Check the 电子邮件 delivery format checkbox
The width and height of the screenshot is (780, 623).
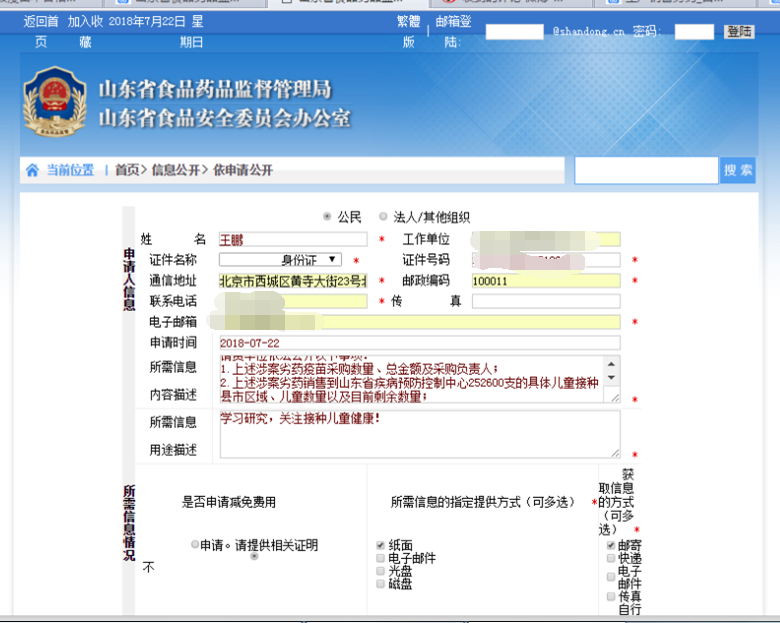coord(380,558)
